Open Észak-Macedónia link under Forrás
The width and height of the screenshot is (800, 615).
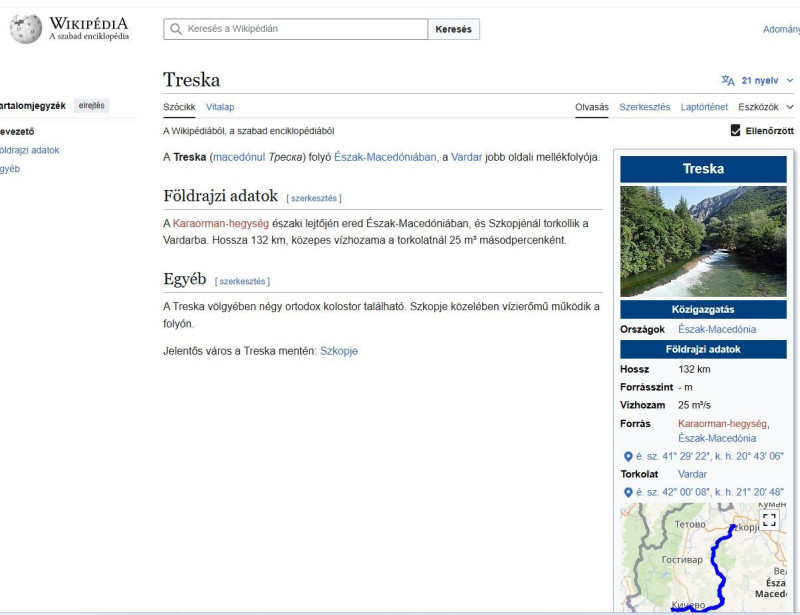point(717,438)
